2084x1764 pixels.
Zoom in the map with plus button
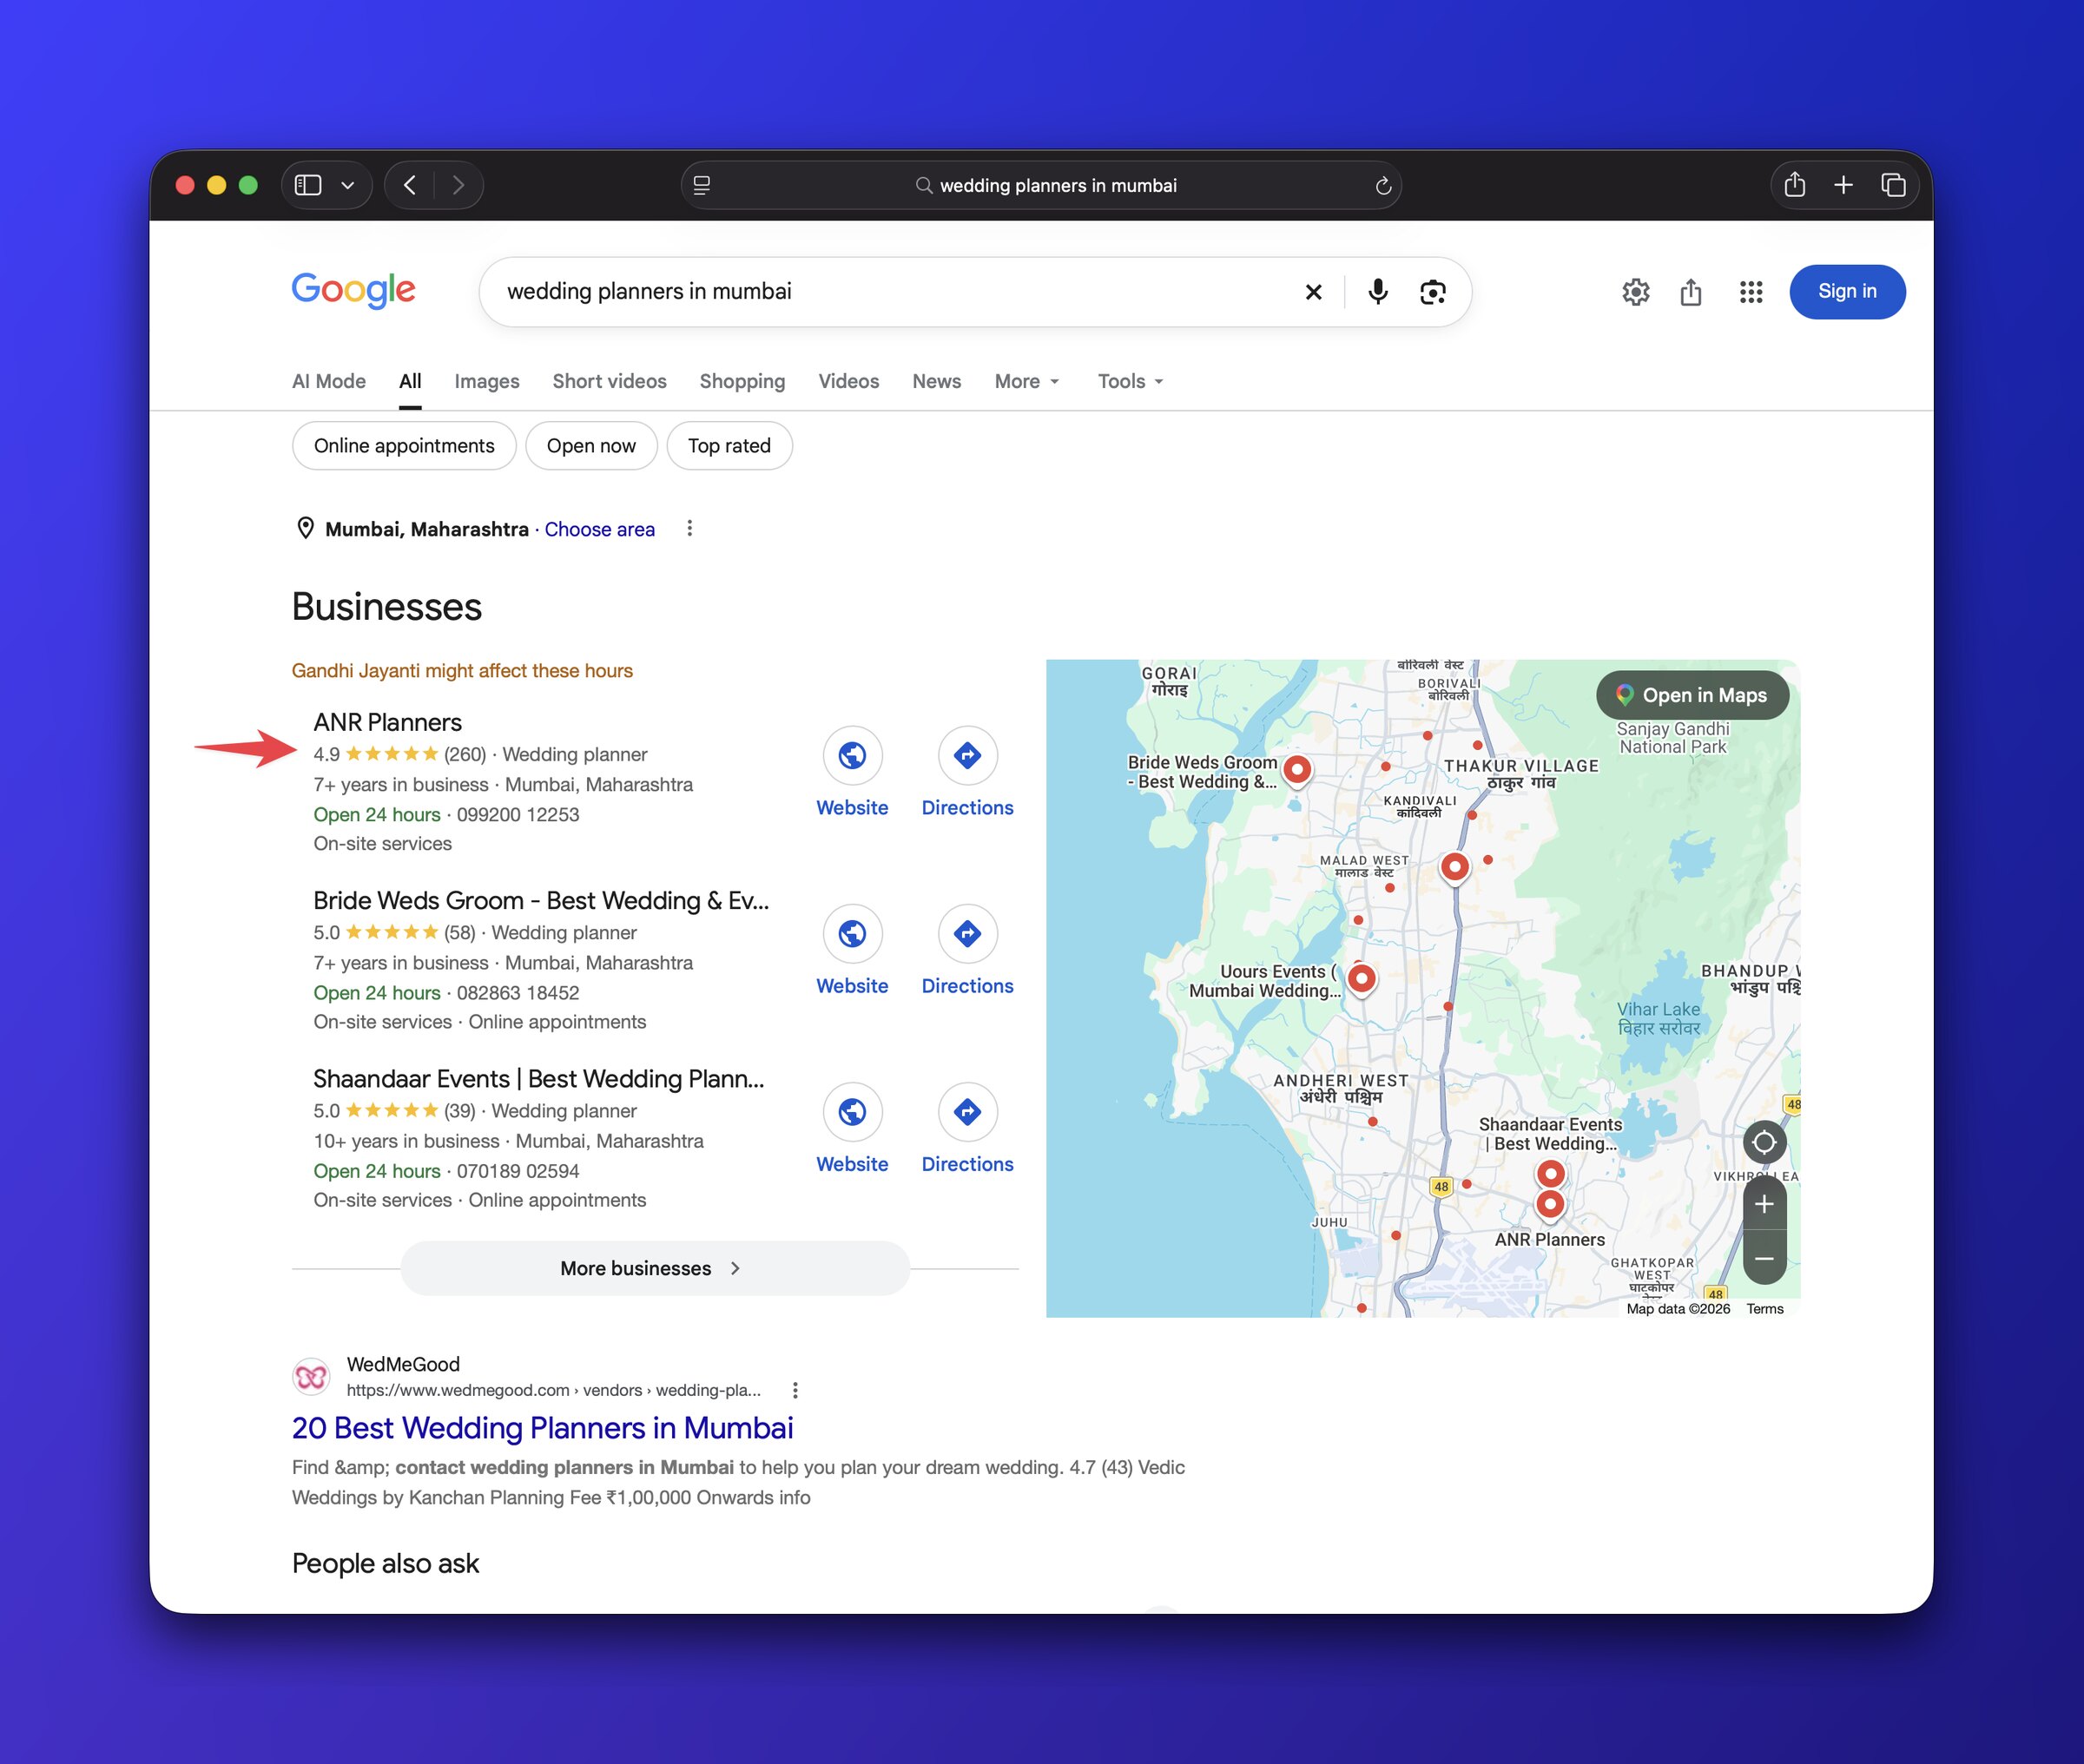click(1764, 1204)
